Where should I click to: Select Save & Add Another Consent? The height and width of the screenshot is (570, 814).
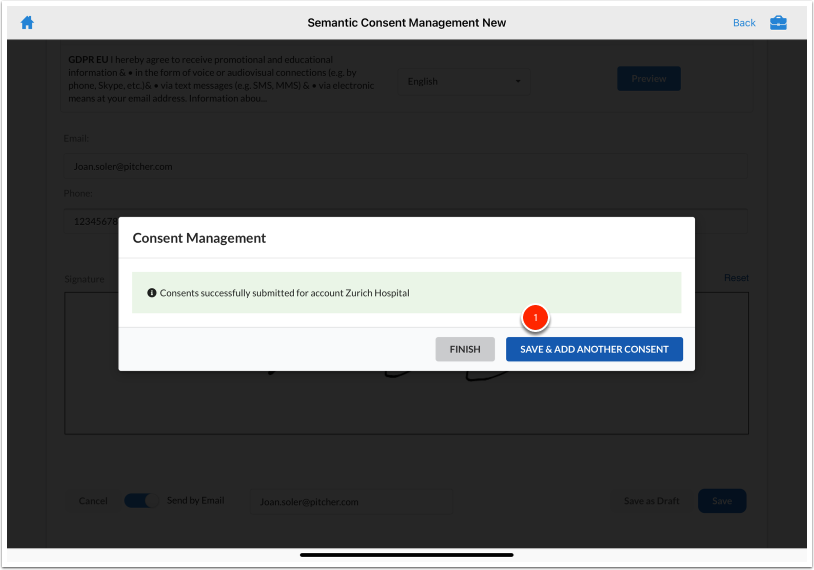coord(594,349)
